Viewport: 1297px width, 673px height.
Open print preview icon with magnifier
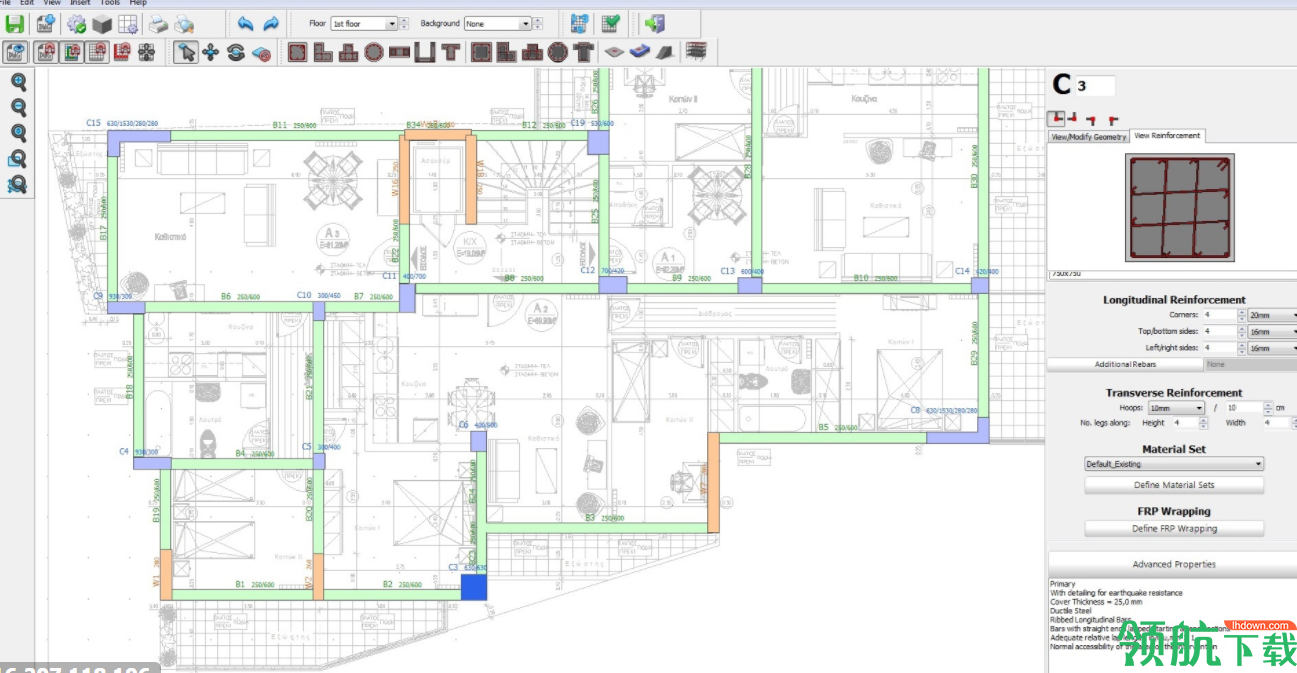tap(184, 23)
